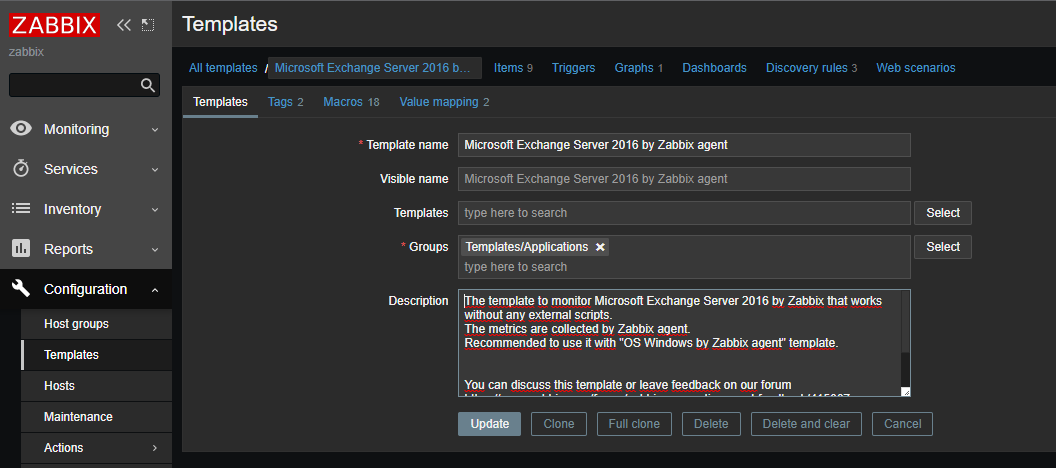1056x468 pixels.
Task: Select the Templates form tab
Action: tap(220, 102)
